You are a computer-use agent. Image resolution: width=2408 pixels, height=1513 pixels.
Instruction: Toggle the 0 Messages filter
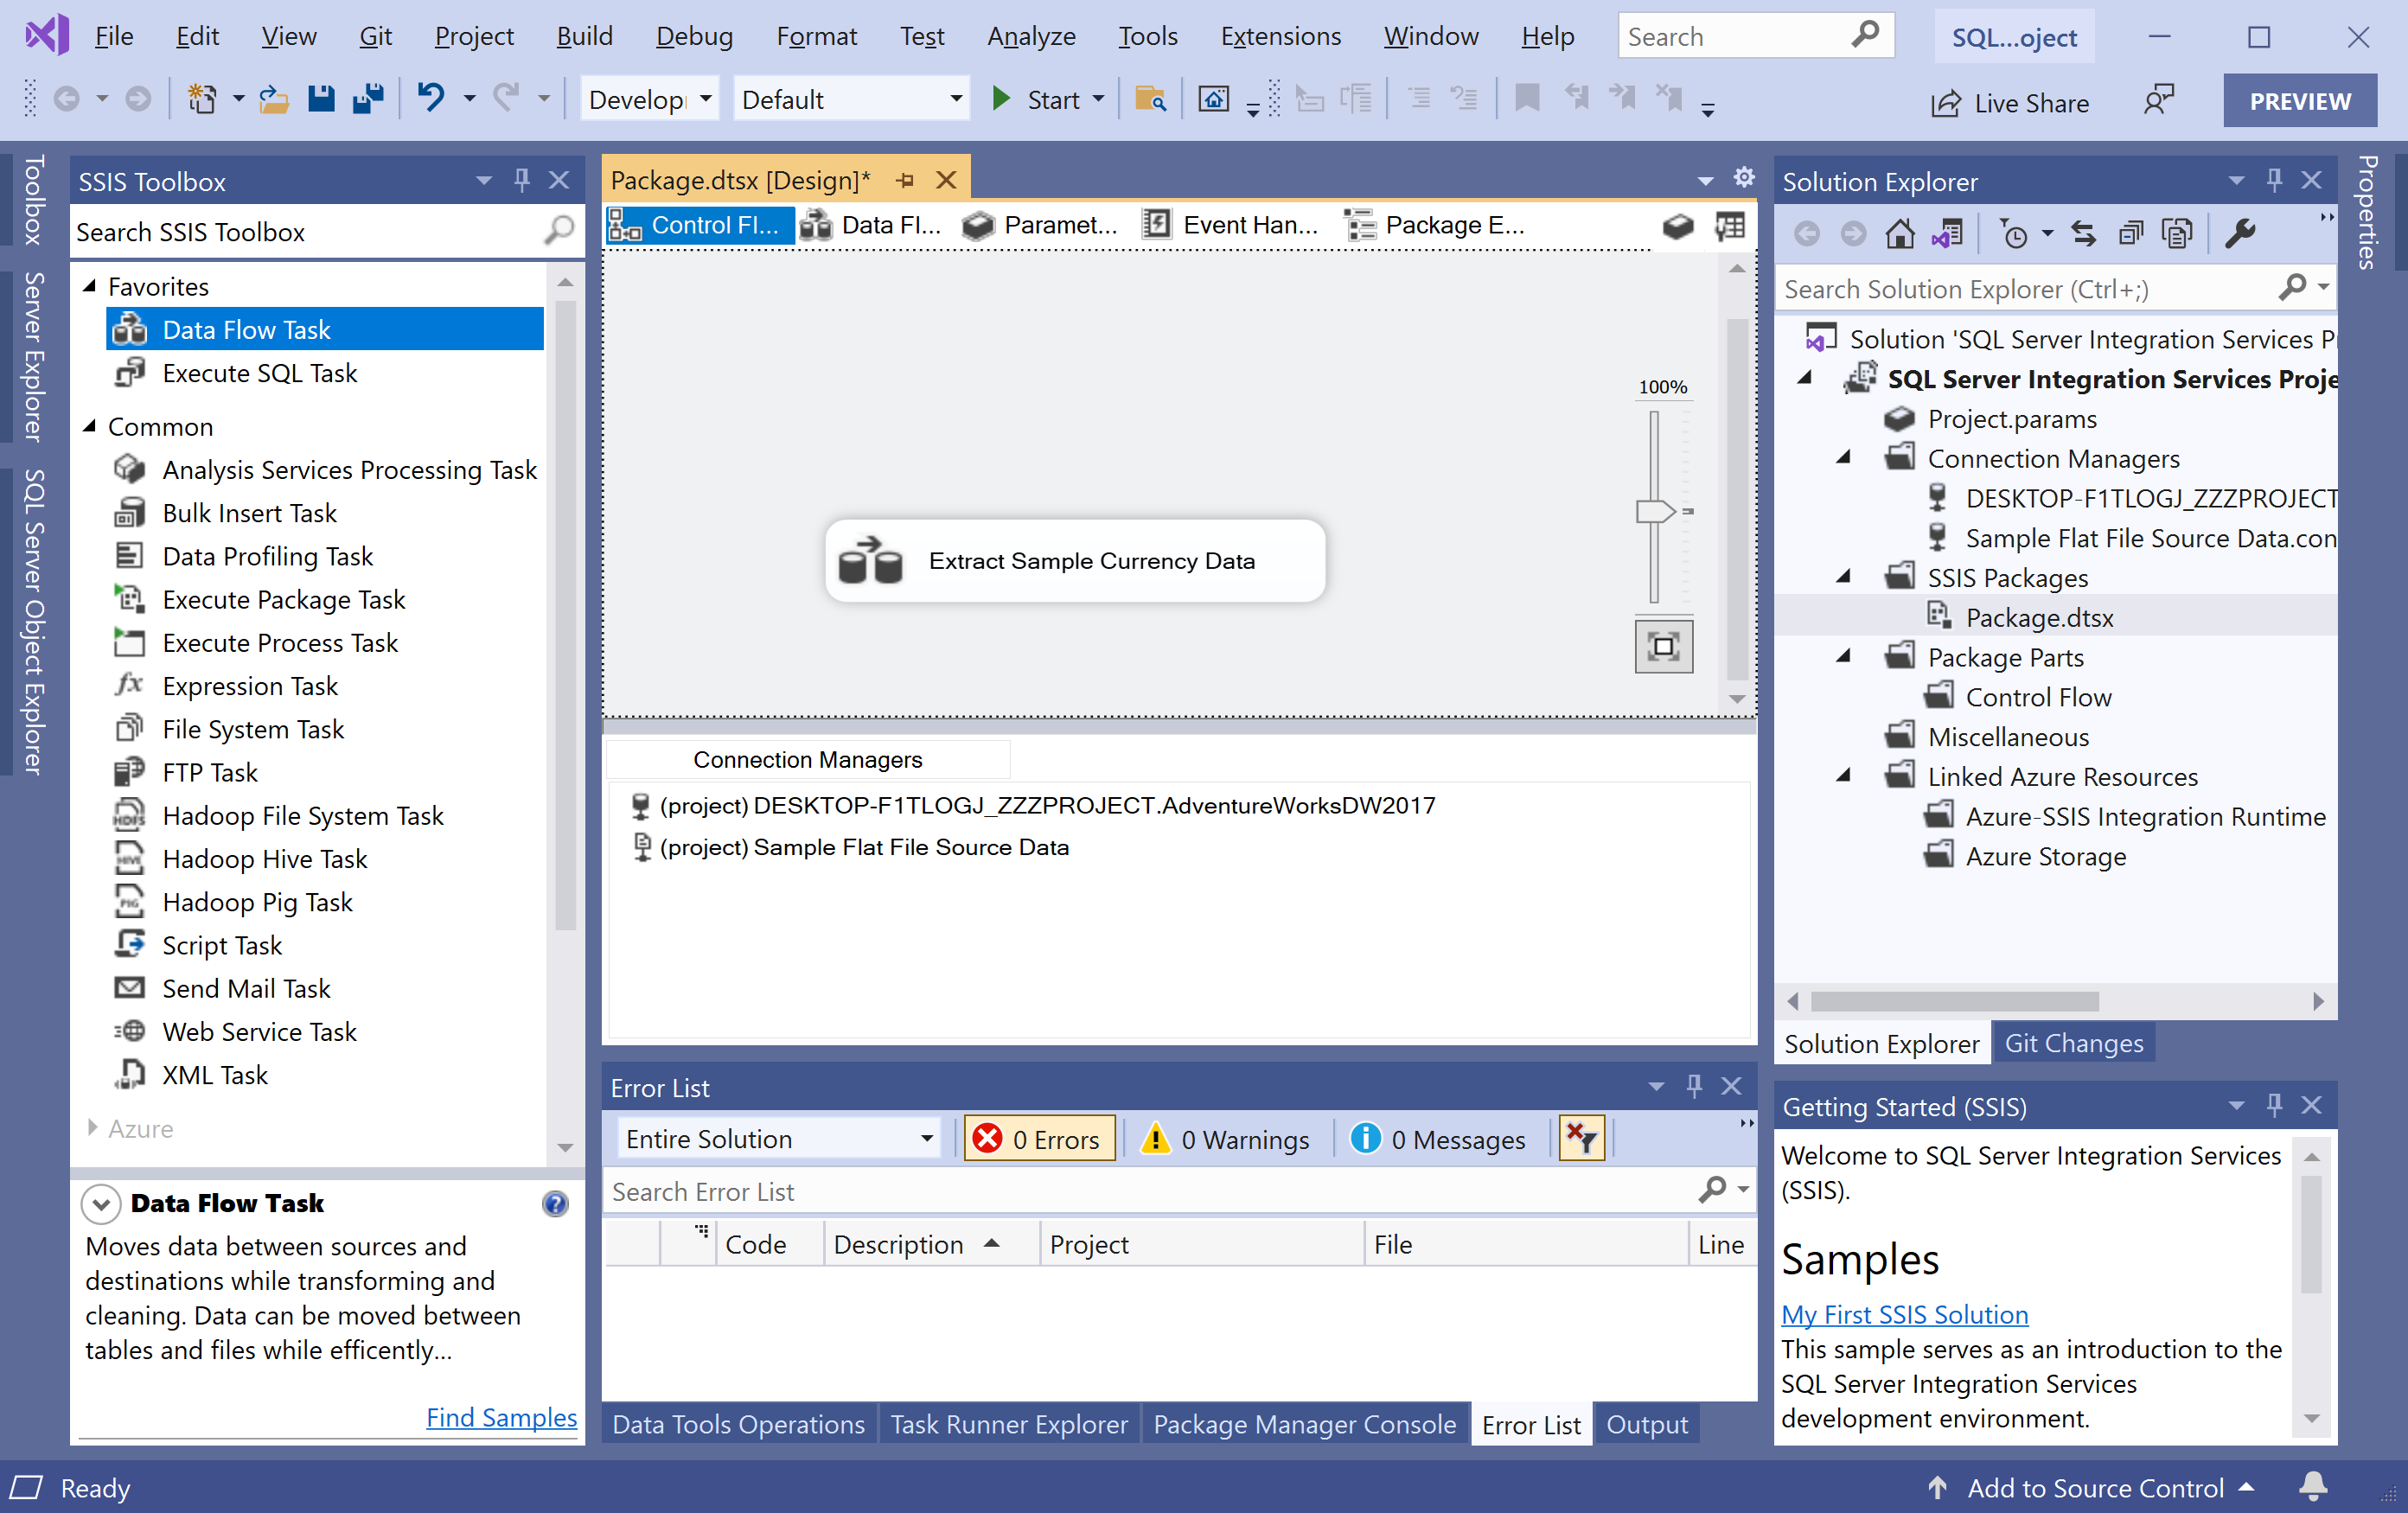[1438, 1139]
